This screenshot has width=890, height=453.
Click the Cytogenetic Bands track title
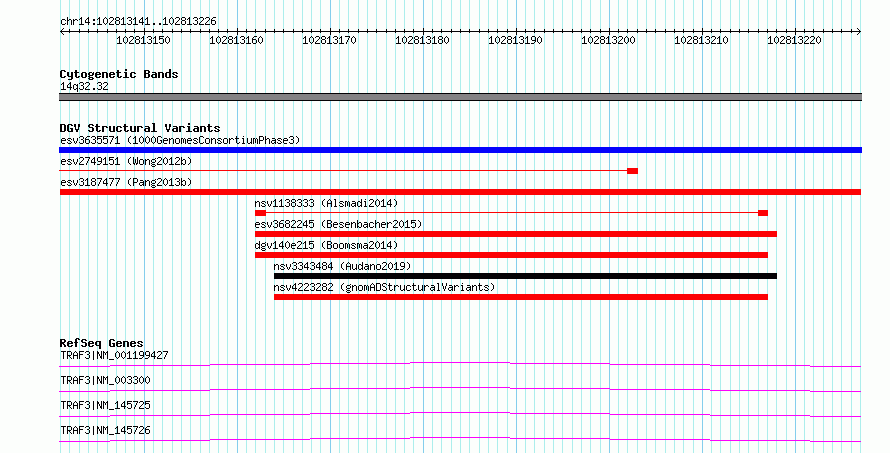(x=119, y=74)
